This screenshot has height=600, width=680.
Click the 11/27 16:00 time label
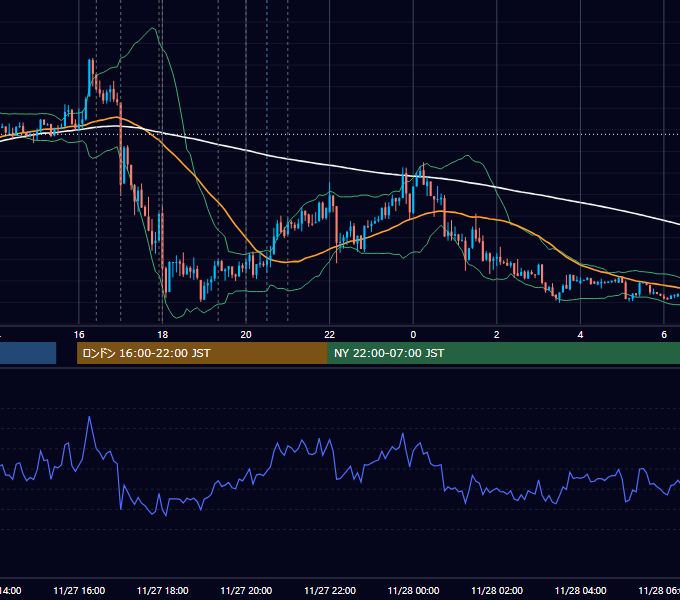coord(79,590)
